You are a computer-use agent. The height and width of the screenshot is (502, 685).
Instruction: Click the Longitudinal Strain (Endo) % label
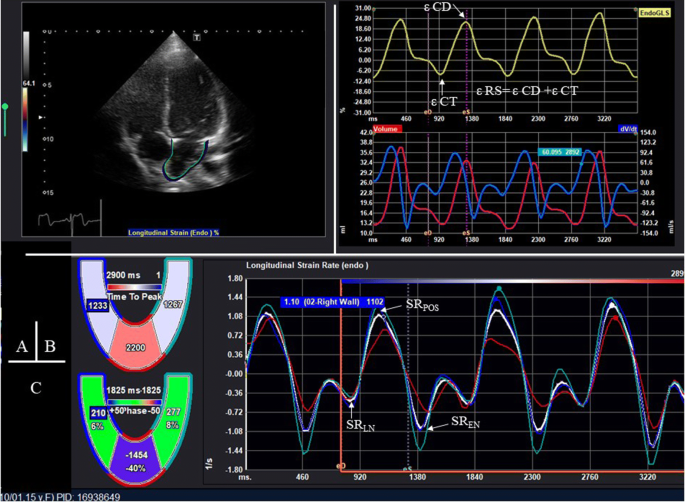tap(174, 232)
